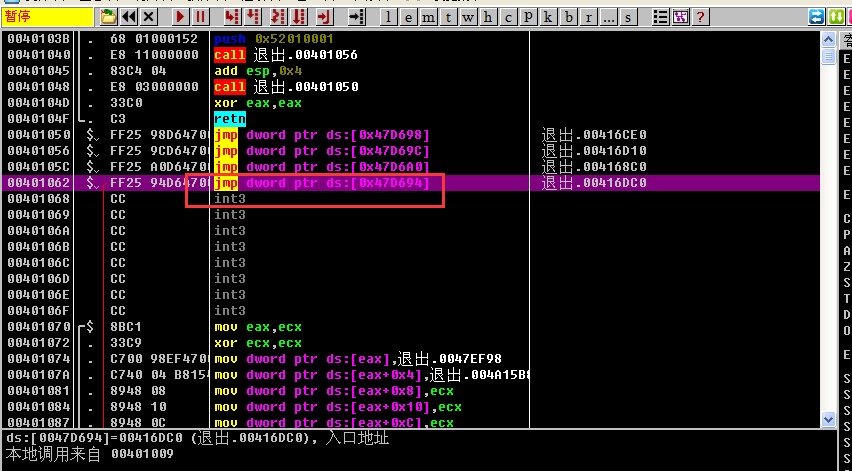This screenshot has width=852, height=471.
Task: Select 'xor eax,eax' instruction
Action: point(258,103)
